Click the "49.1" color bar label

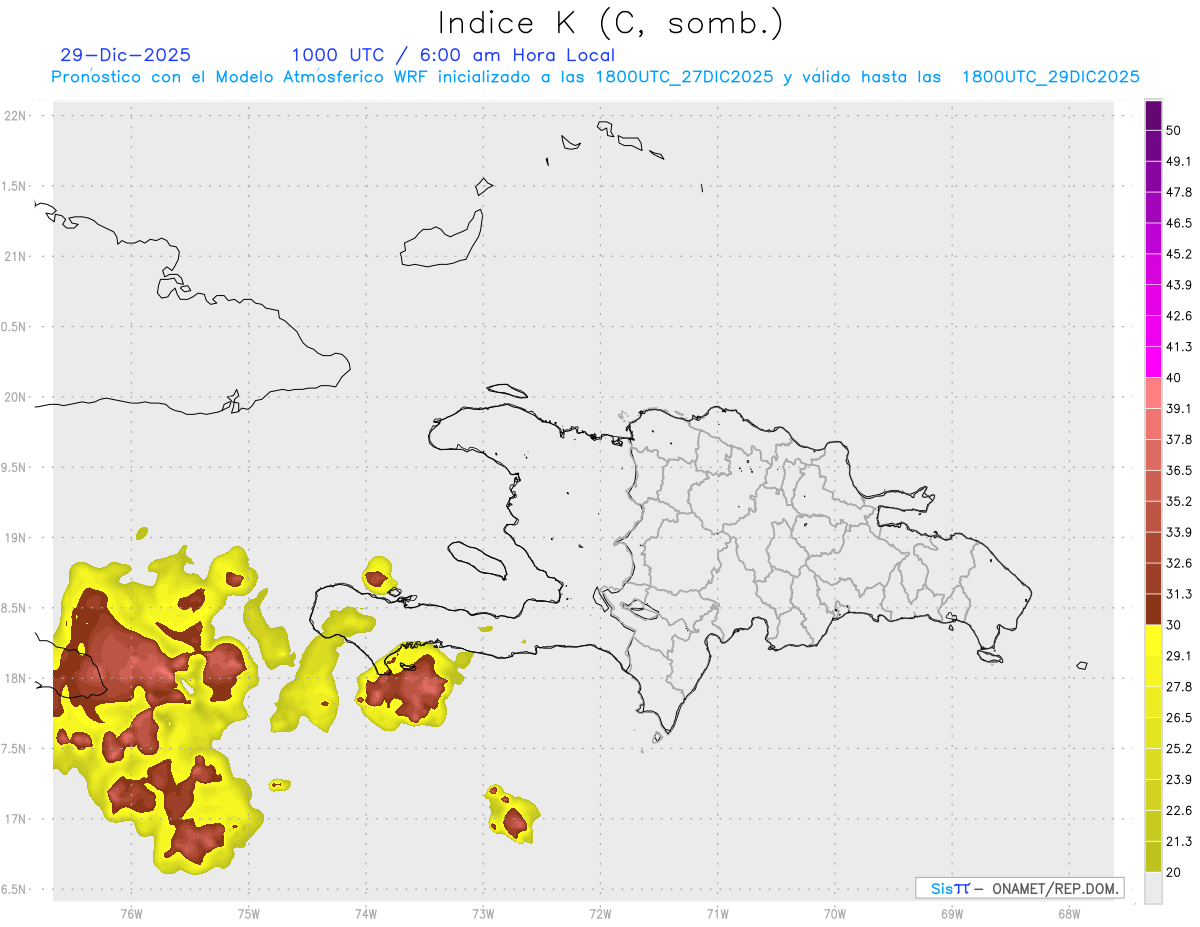[1179, 161]
